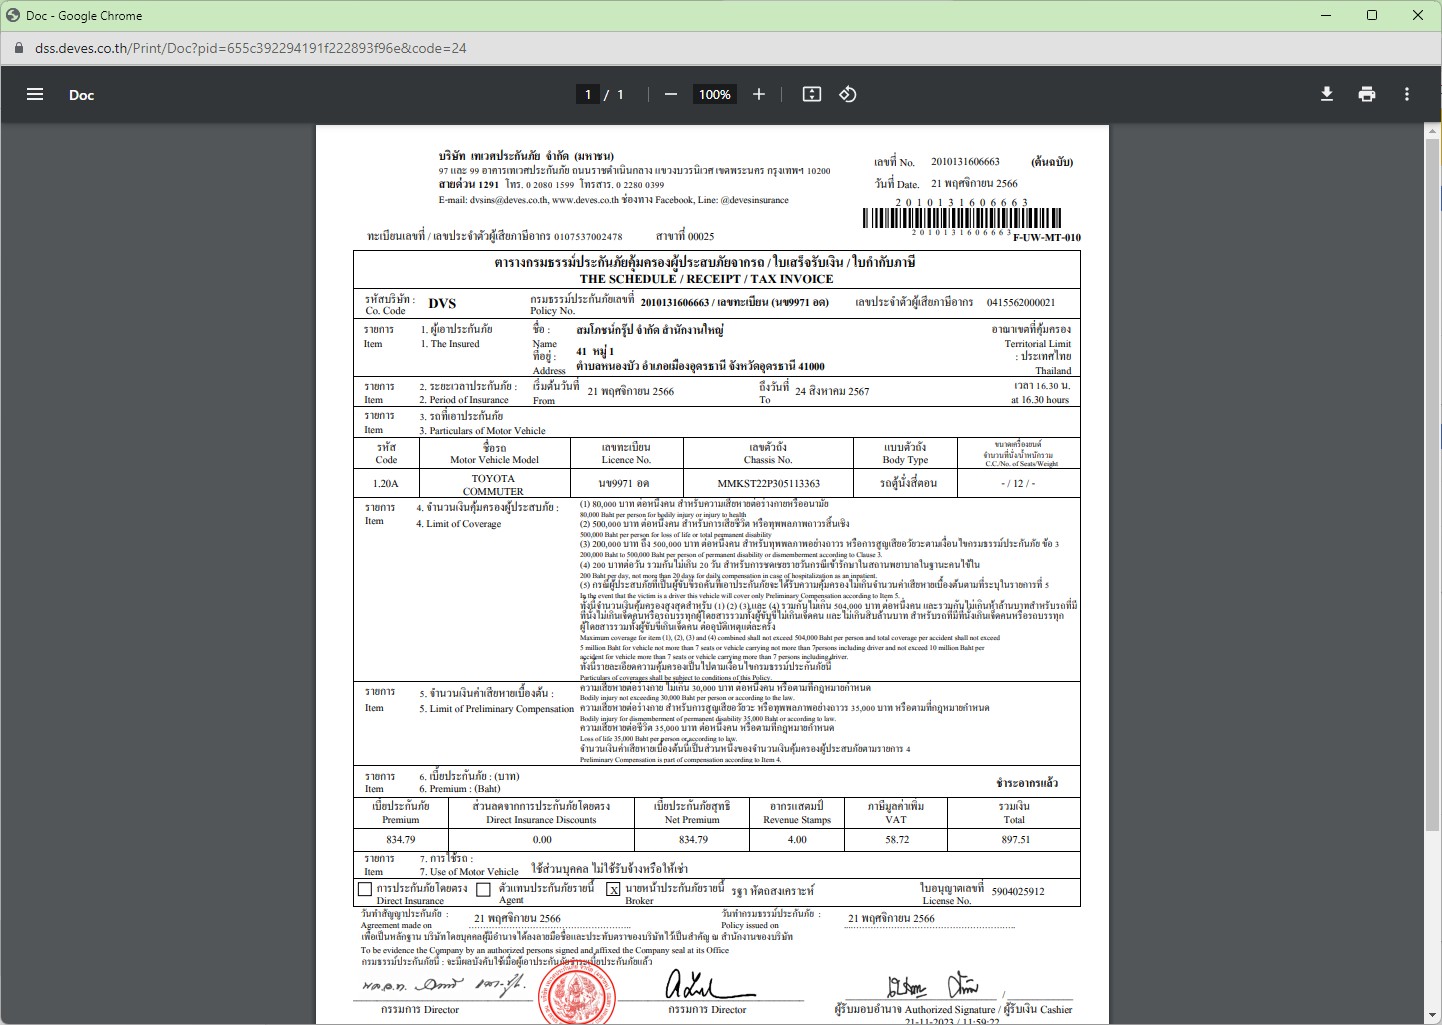Click the red company seal

click(x=577, y=994)
